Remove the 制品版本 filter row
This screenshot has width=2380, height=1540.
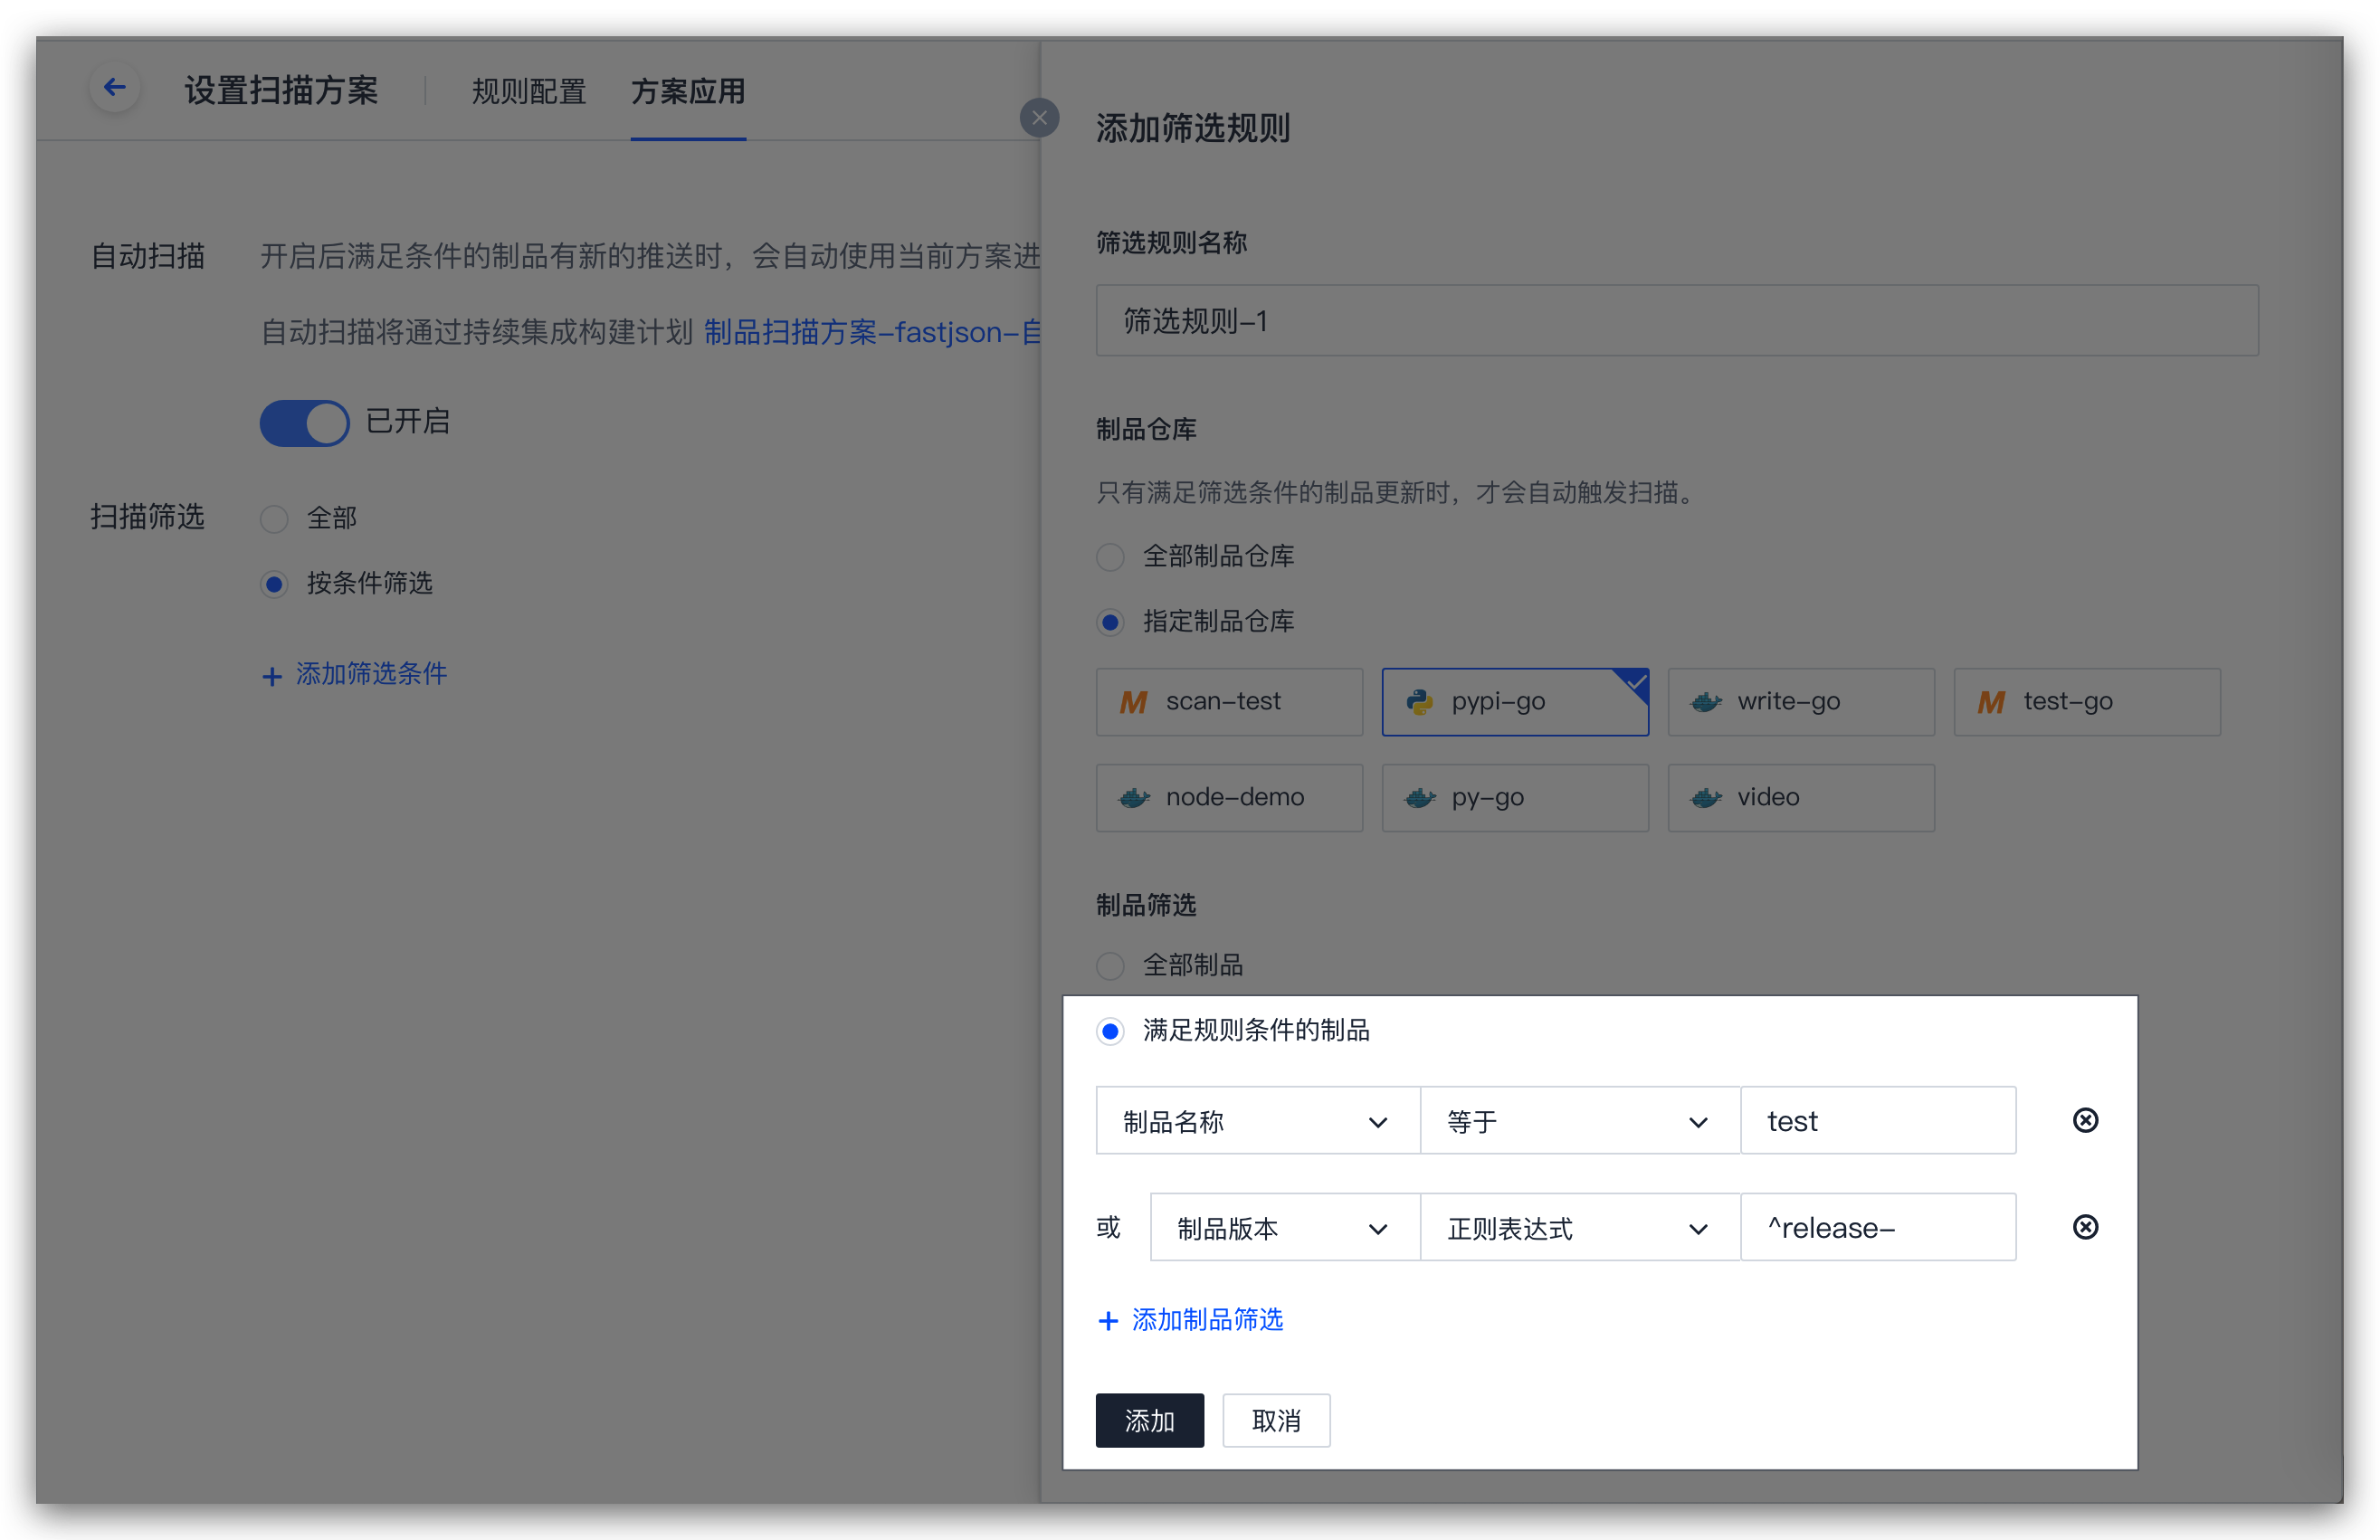[2085, 1227]
